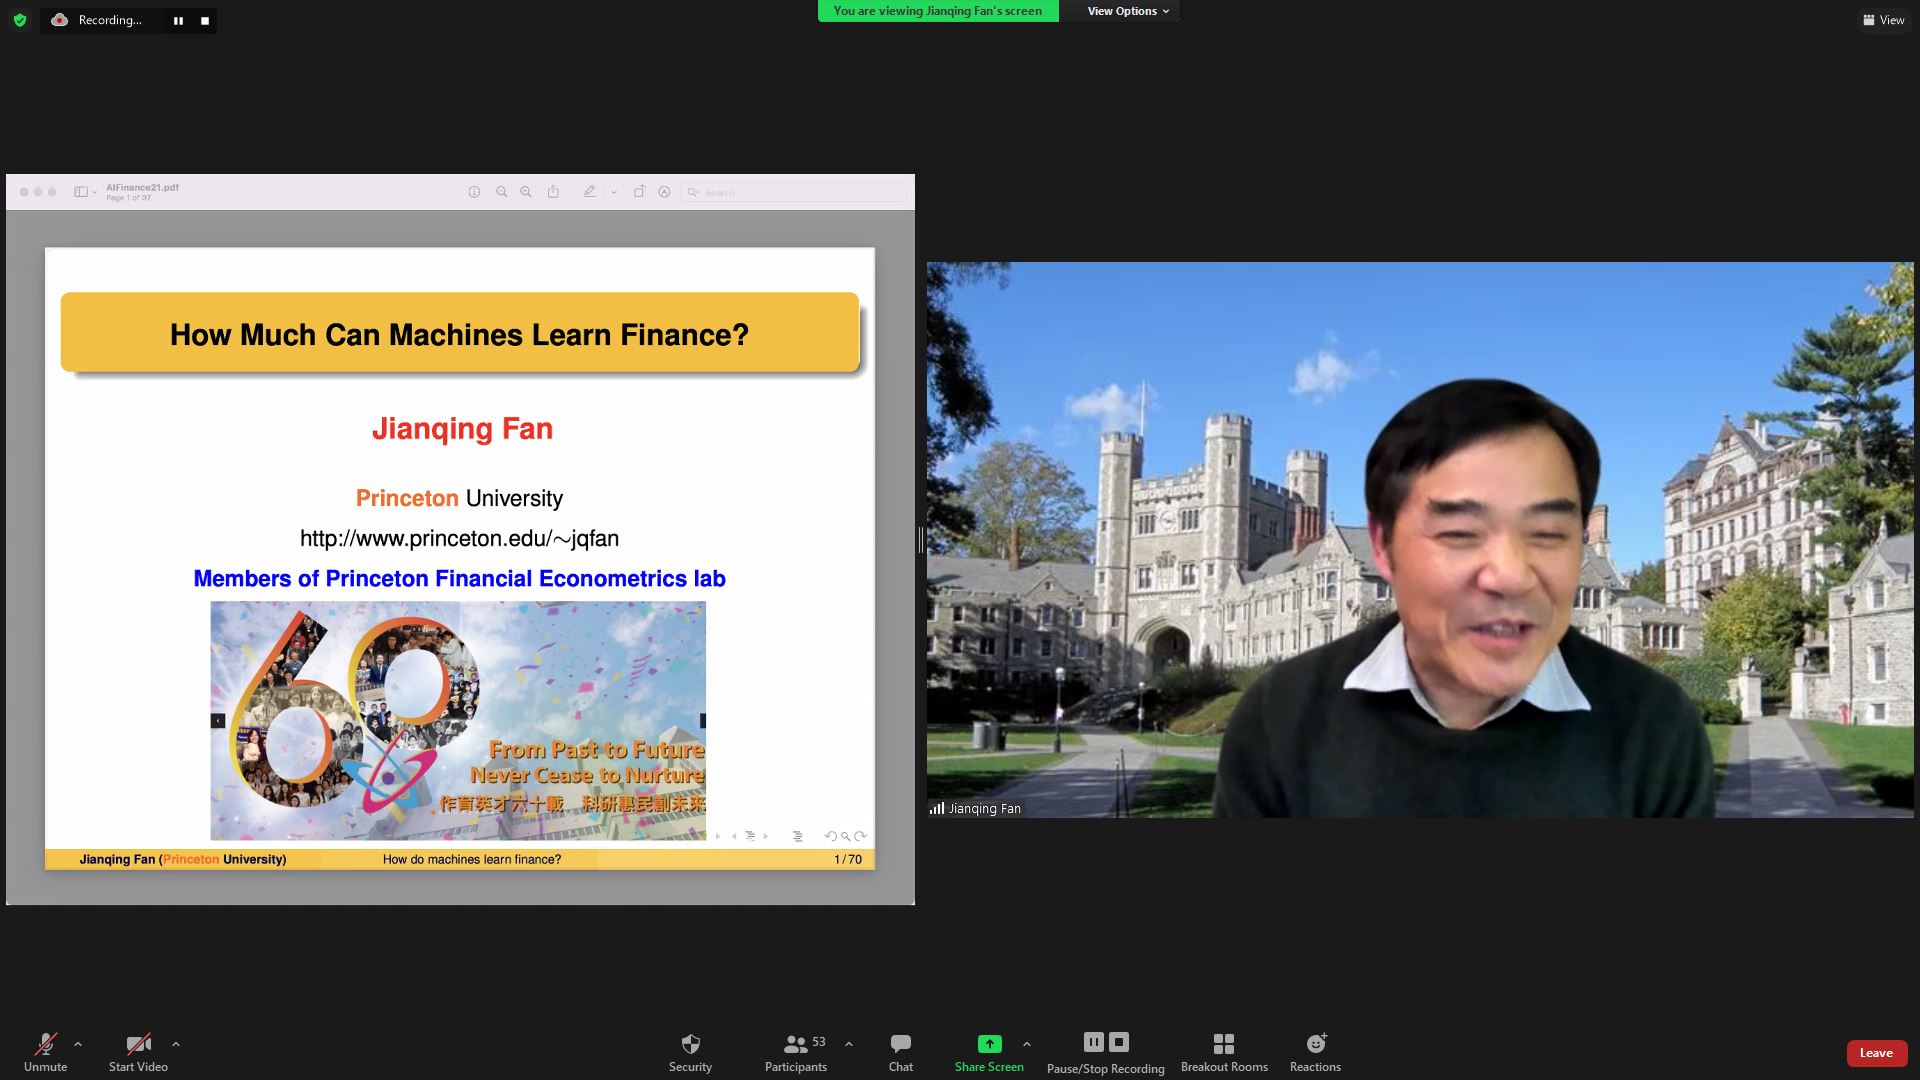Click the green Share Screen button
The image size is (1920, 1080).
pyautogui.click(x=989, y=1052)
